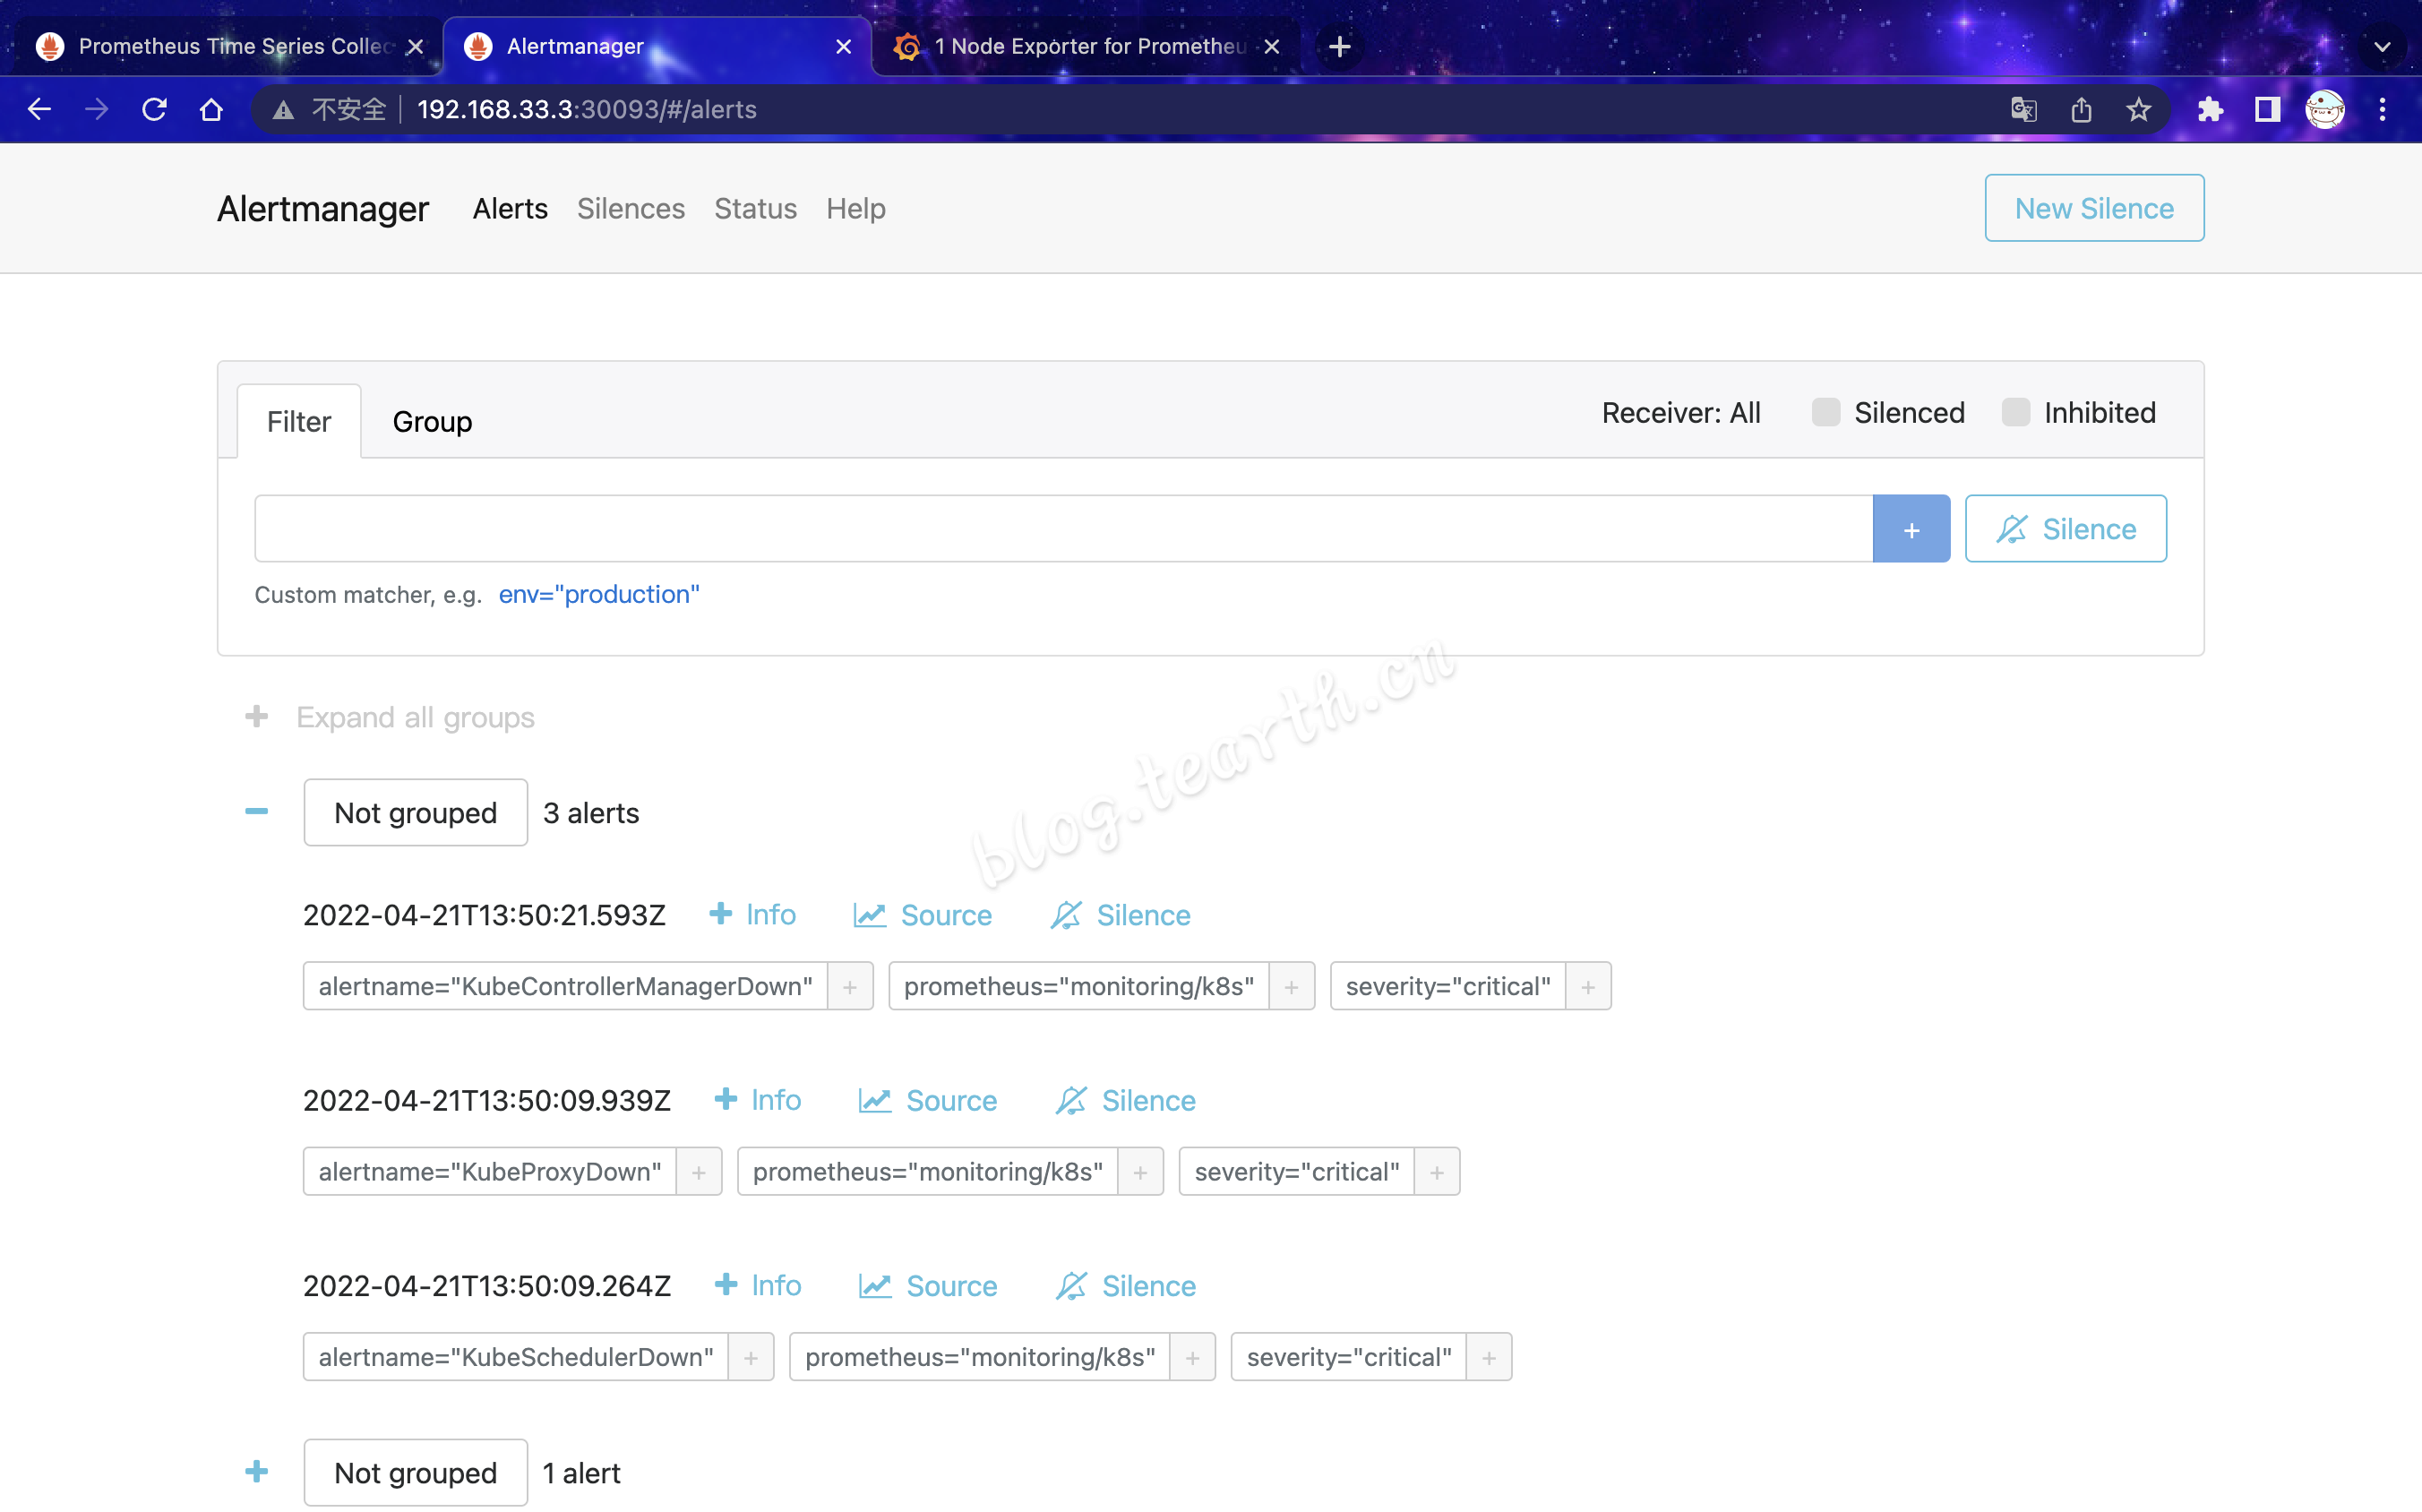The image size is (2422, 1512).
Task: Open the tab search dropdown arrow
Action: [x=2382, y=46]
